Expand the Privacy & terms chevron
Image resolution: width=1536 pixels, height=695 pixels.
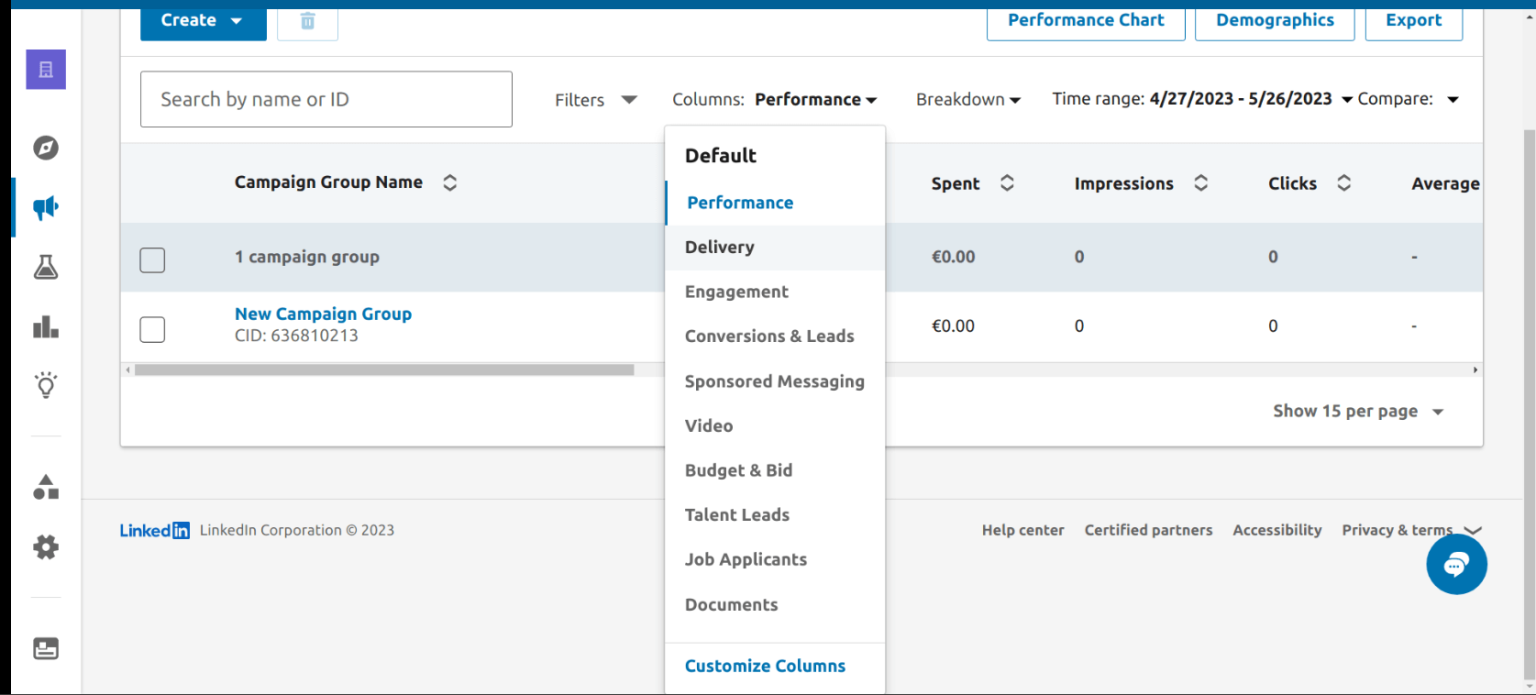coord(1472,530)
